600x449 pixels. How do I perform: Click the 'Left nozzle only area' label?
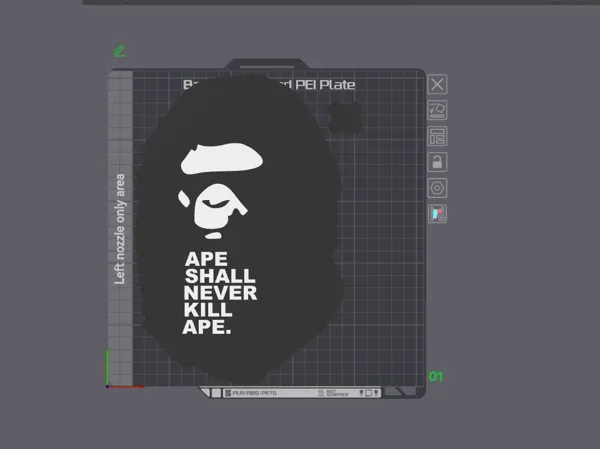point(120,229)
